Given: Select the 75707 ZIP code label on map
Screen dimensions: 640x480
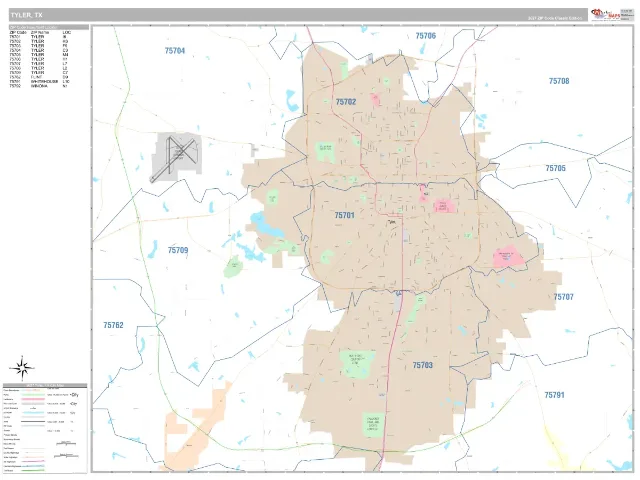Looking at the screenshot, I should [563, 297].
